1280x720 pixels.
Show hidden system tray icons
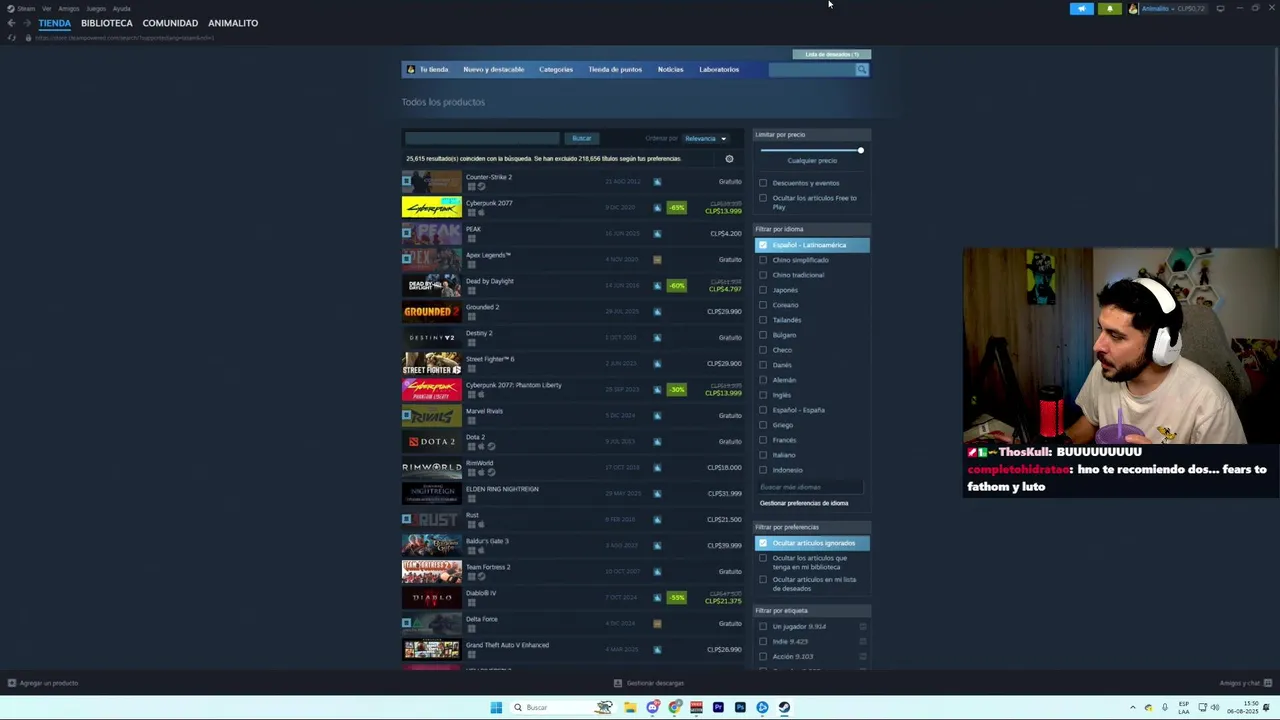pyautogui.click(x=1133, y=707)
